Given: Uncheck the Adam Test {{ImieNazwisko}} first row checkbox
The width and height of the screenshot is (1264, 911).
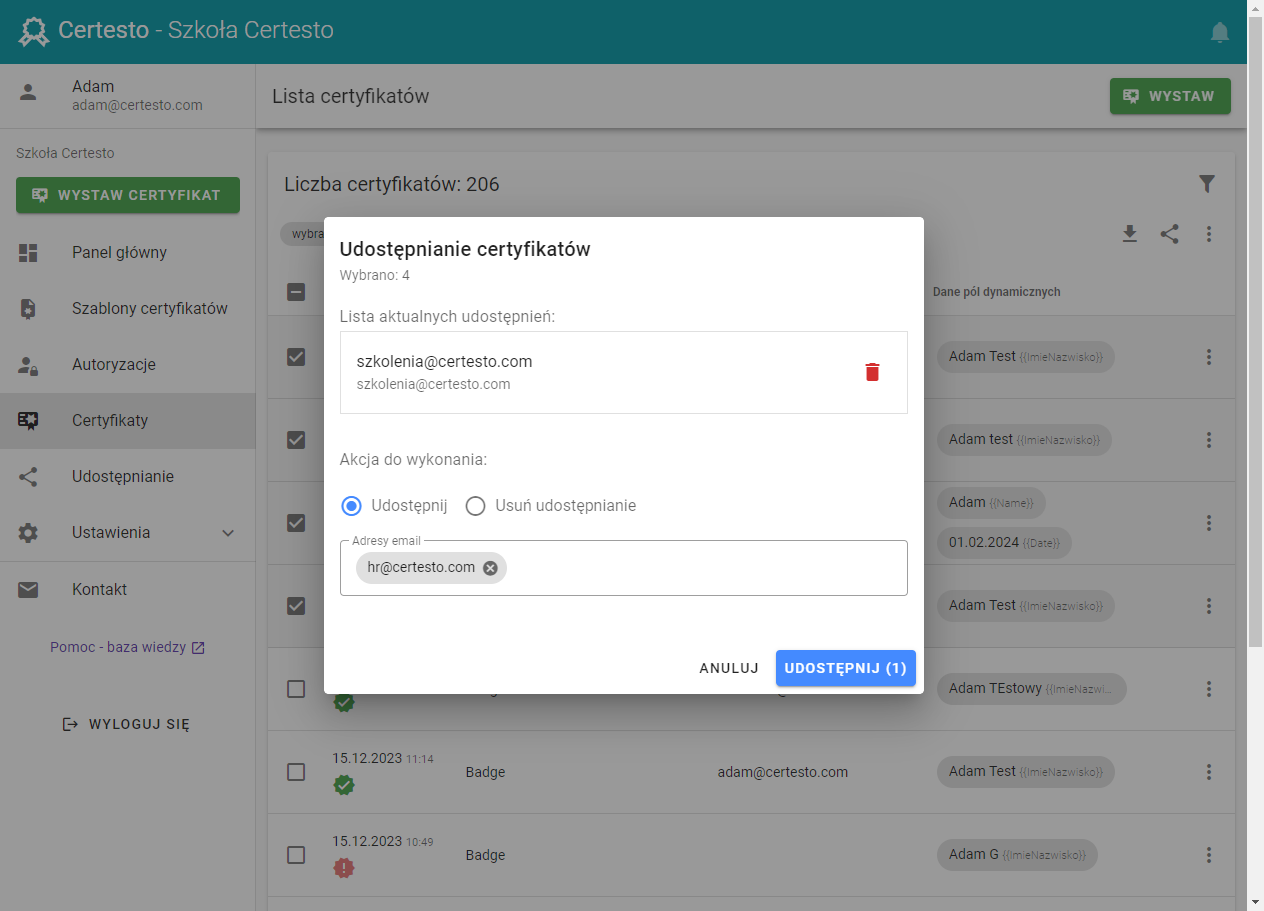Looking at the screenshot, I should 296,357.
